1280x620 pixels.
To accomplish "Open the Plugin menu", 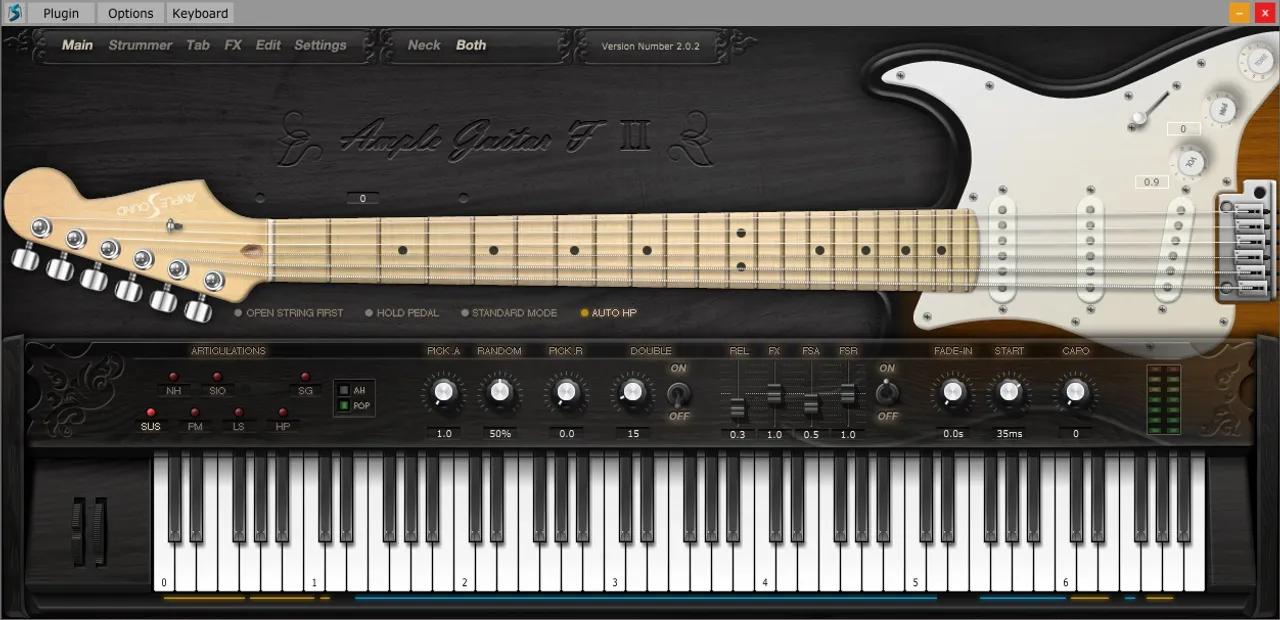I will (61, 13).
